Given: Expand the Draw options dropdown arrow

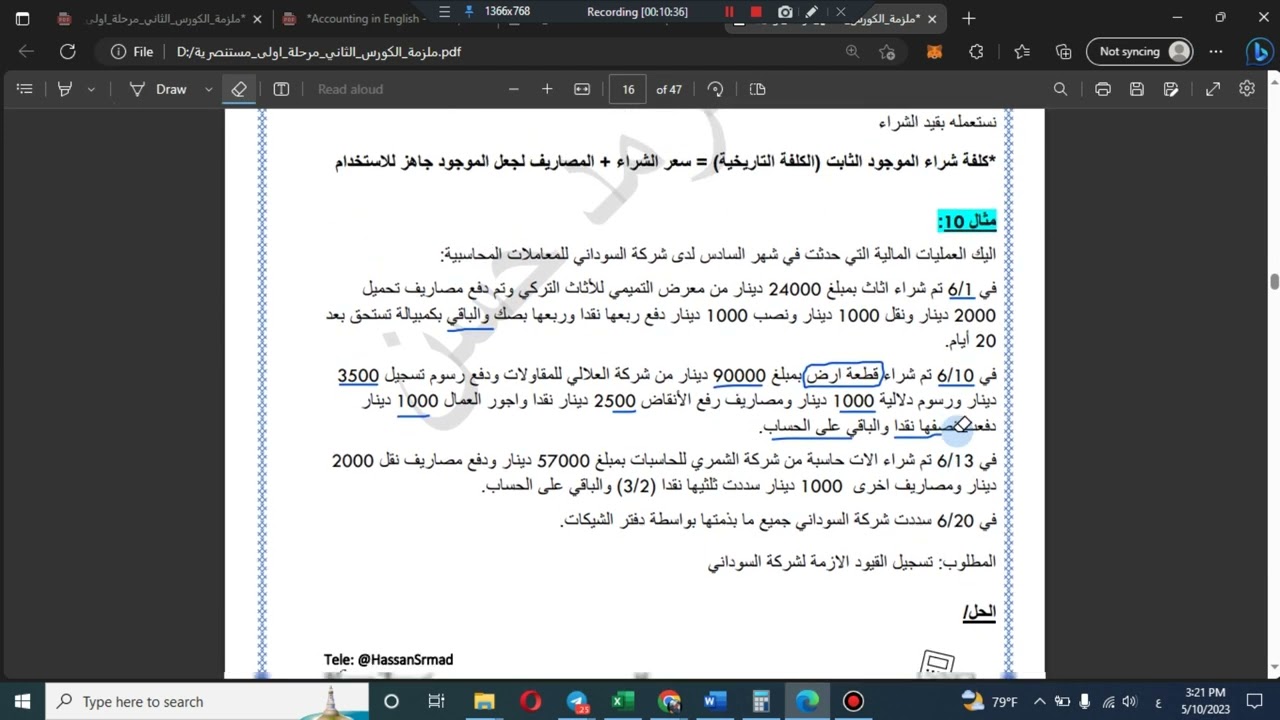Looking at the screenshot, I should [x=208, y=89].
